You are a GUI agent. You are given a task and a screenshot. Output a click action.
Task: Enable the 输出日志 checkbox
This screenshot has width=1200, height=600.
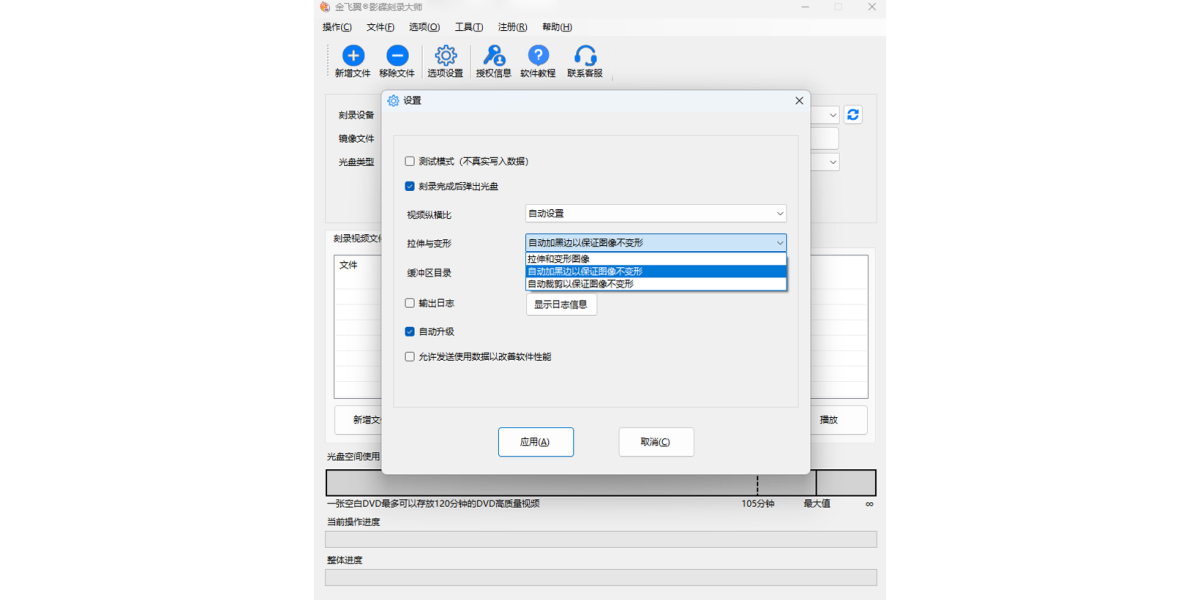click(x=410, y=303)
